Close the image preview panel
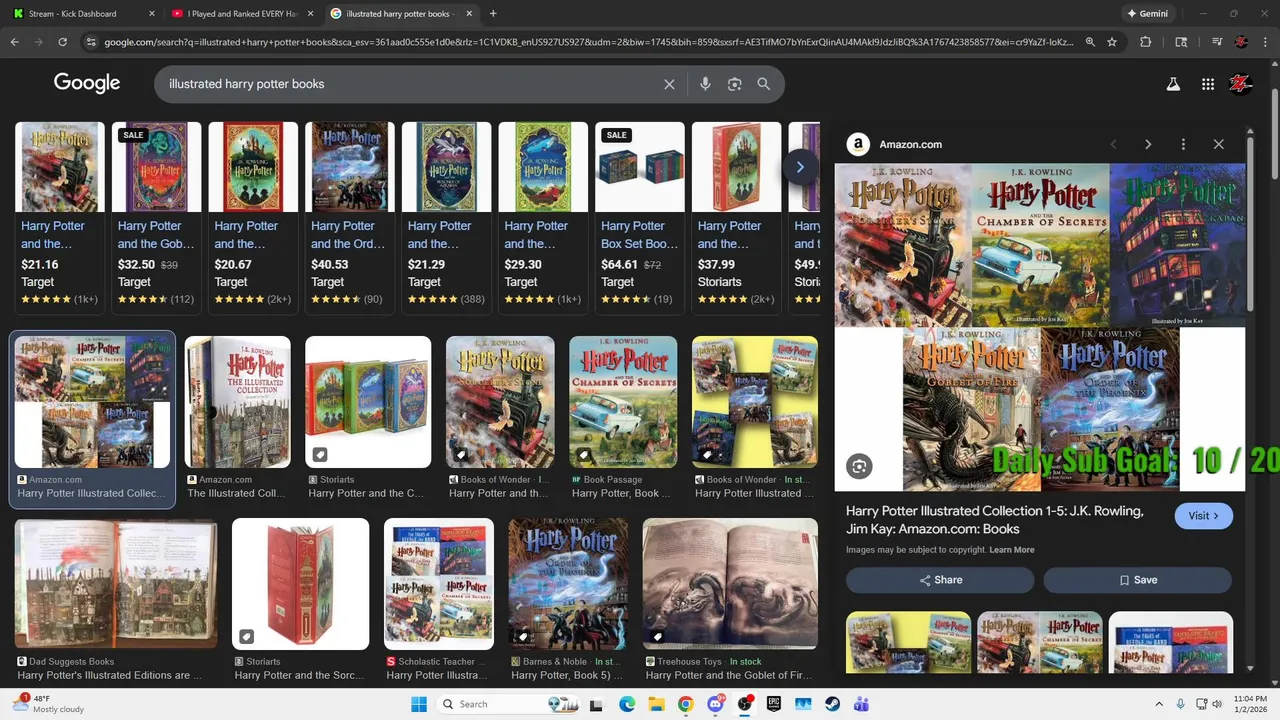This screenshot has height=720, width=1280. 1218,144
